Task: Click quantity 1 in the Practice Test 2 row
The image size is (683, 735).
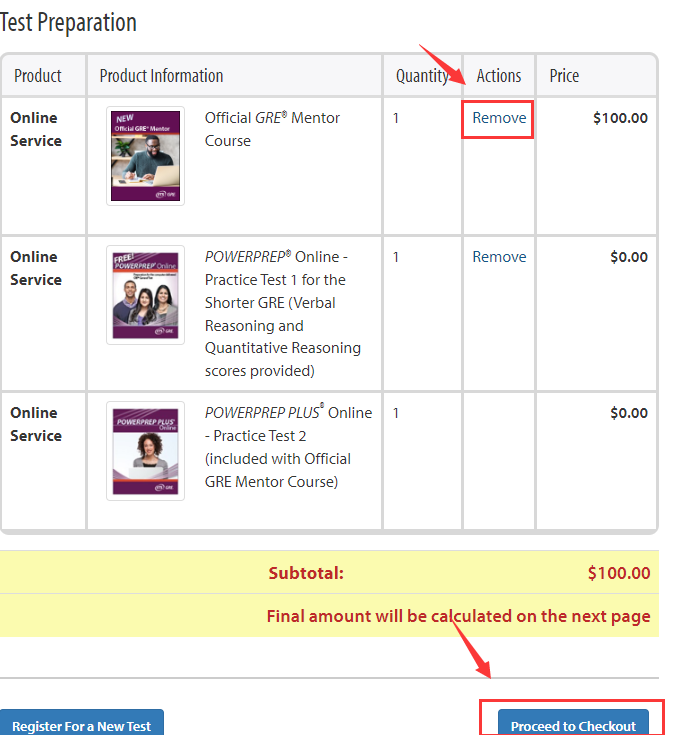Action: (x=396, y=413)
